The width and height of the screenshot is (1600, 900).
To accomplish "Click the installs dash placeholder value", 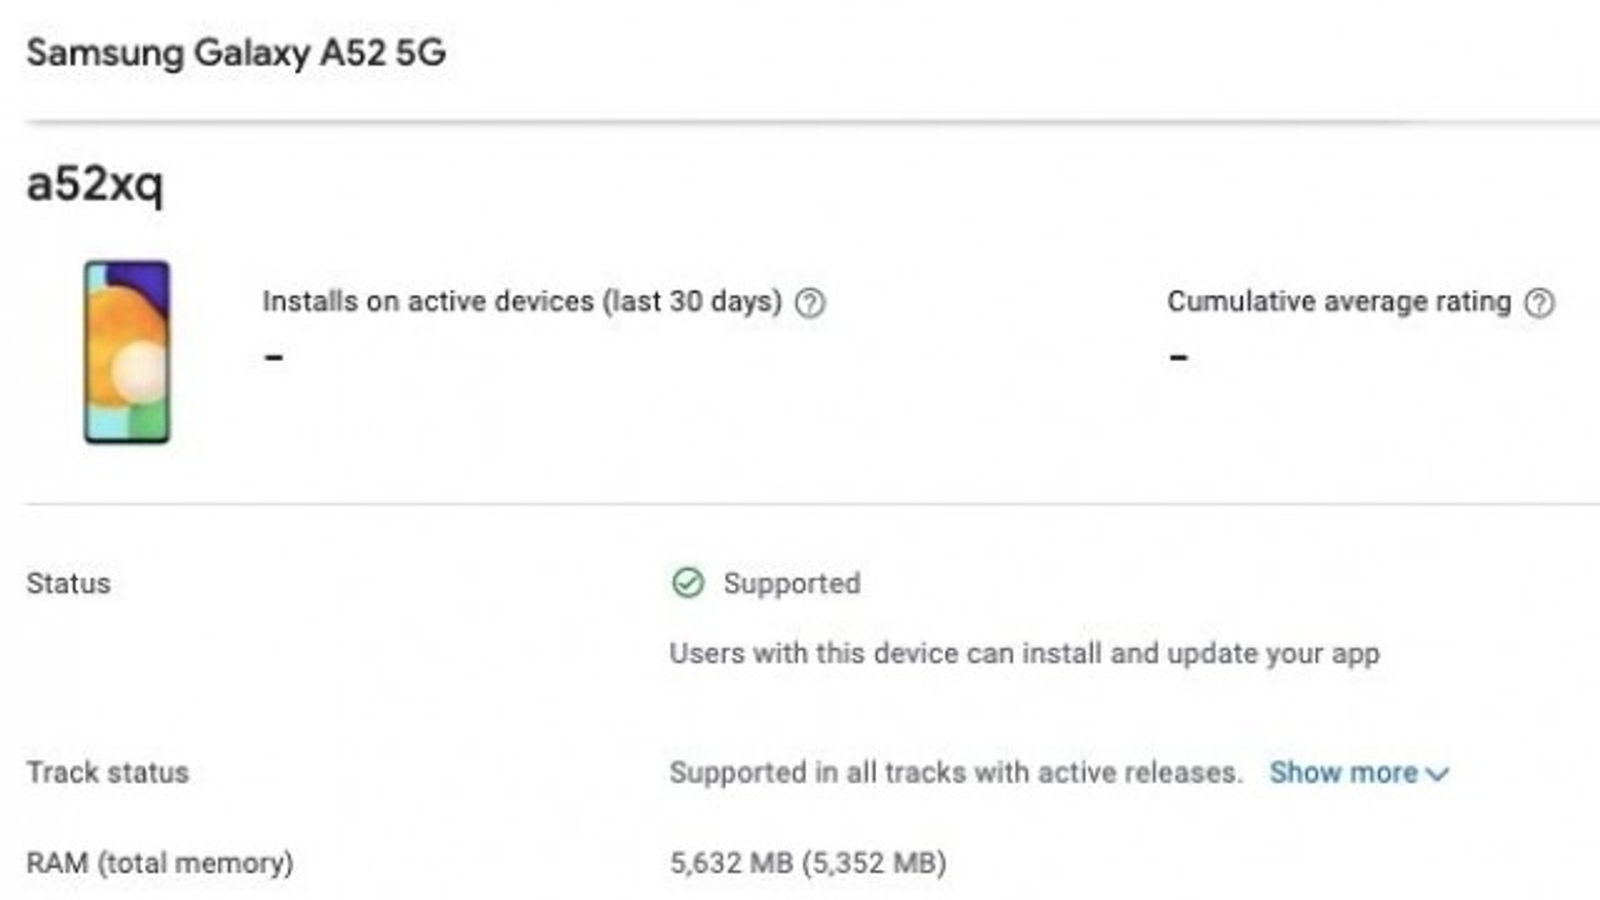I will click(272, 358).
